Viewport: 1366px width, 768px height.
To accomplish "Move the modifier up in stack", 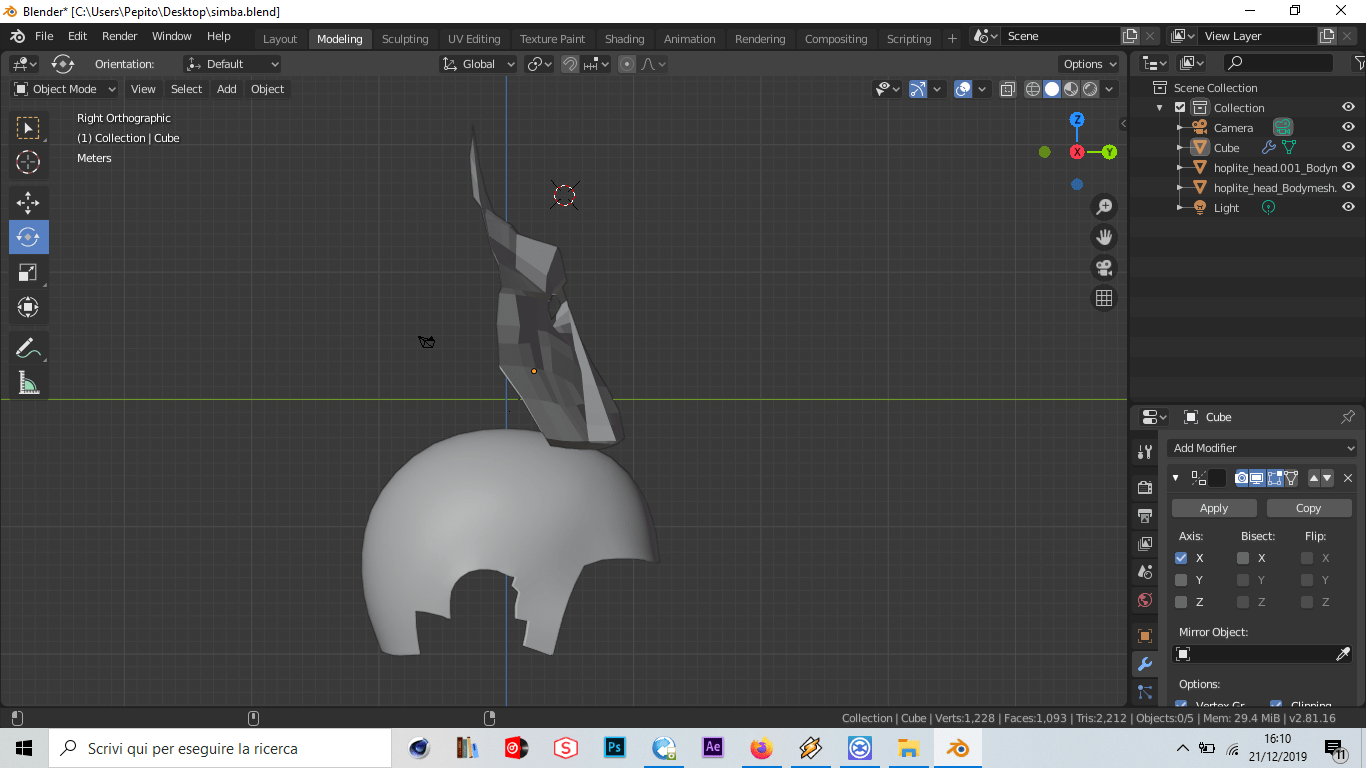I will (1314, 478).
